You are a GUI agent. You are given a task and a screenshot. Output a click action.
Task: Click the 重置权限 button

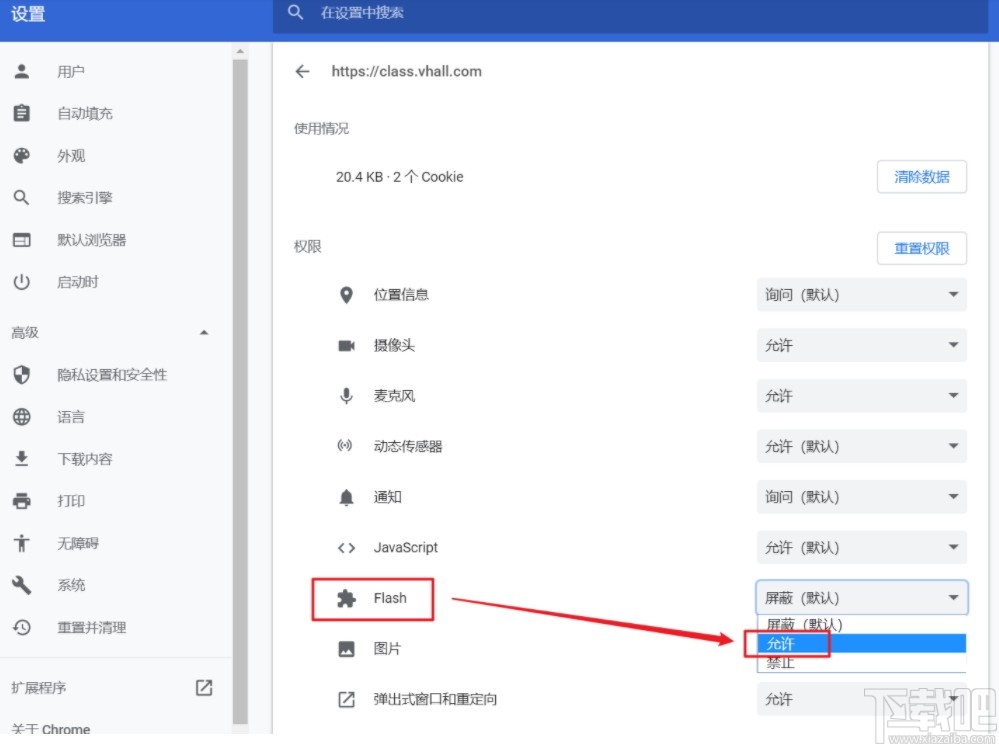click(921, 248)
